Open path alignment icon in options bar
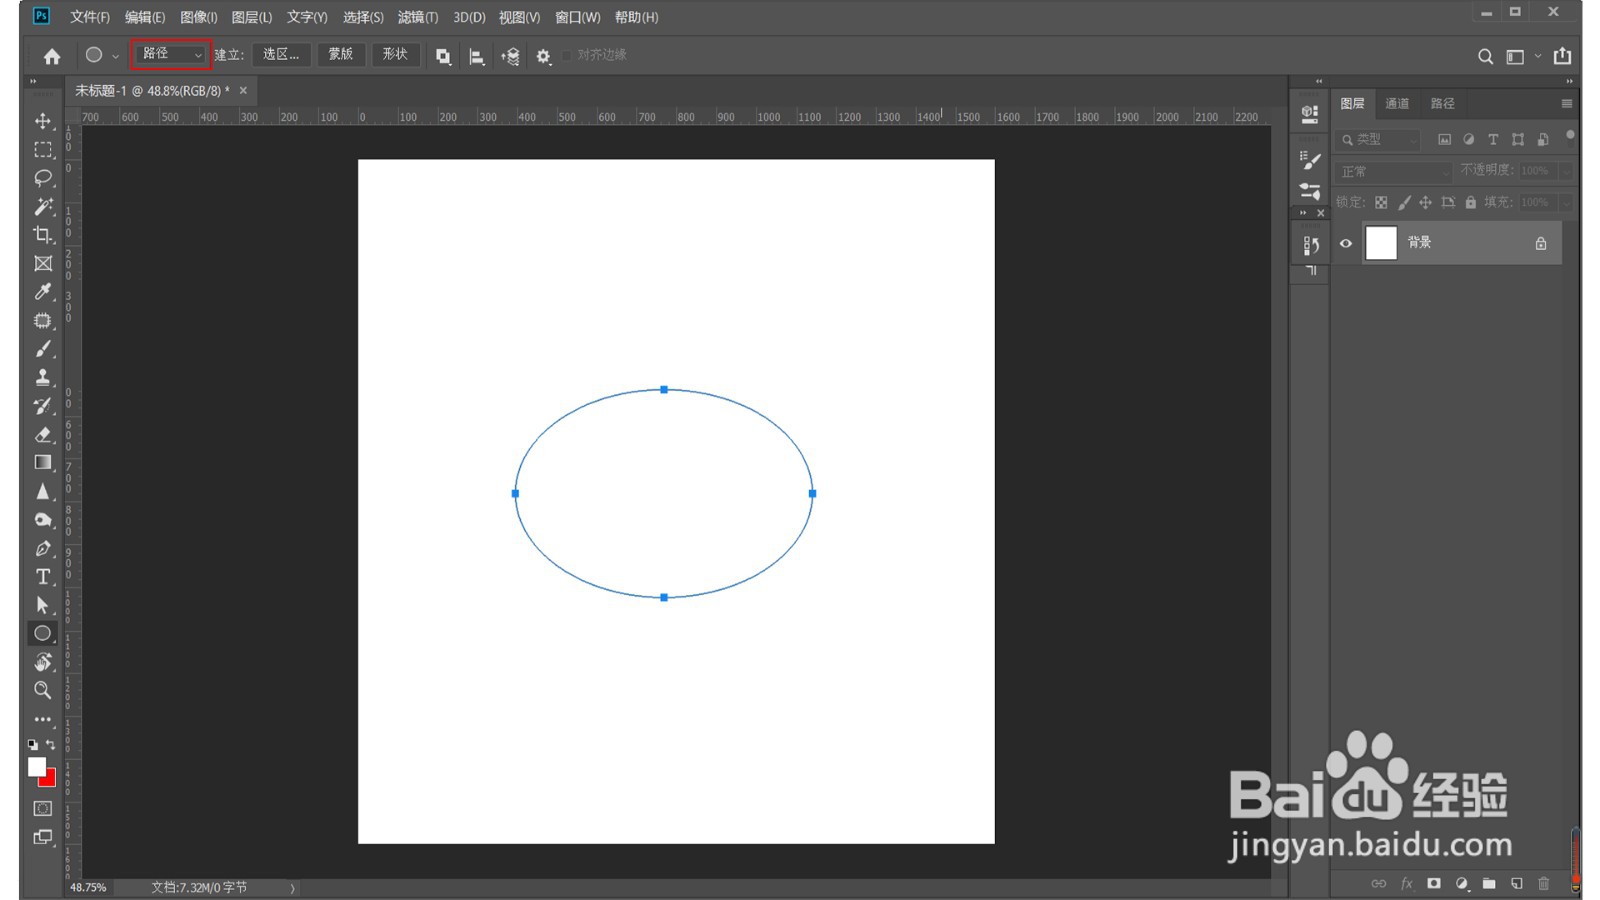Image resolution: width=1600 pixels, height=900 pixels. (477, 56)
